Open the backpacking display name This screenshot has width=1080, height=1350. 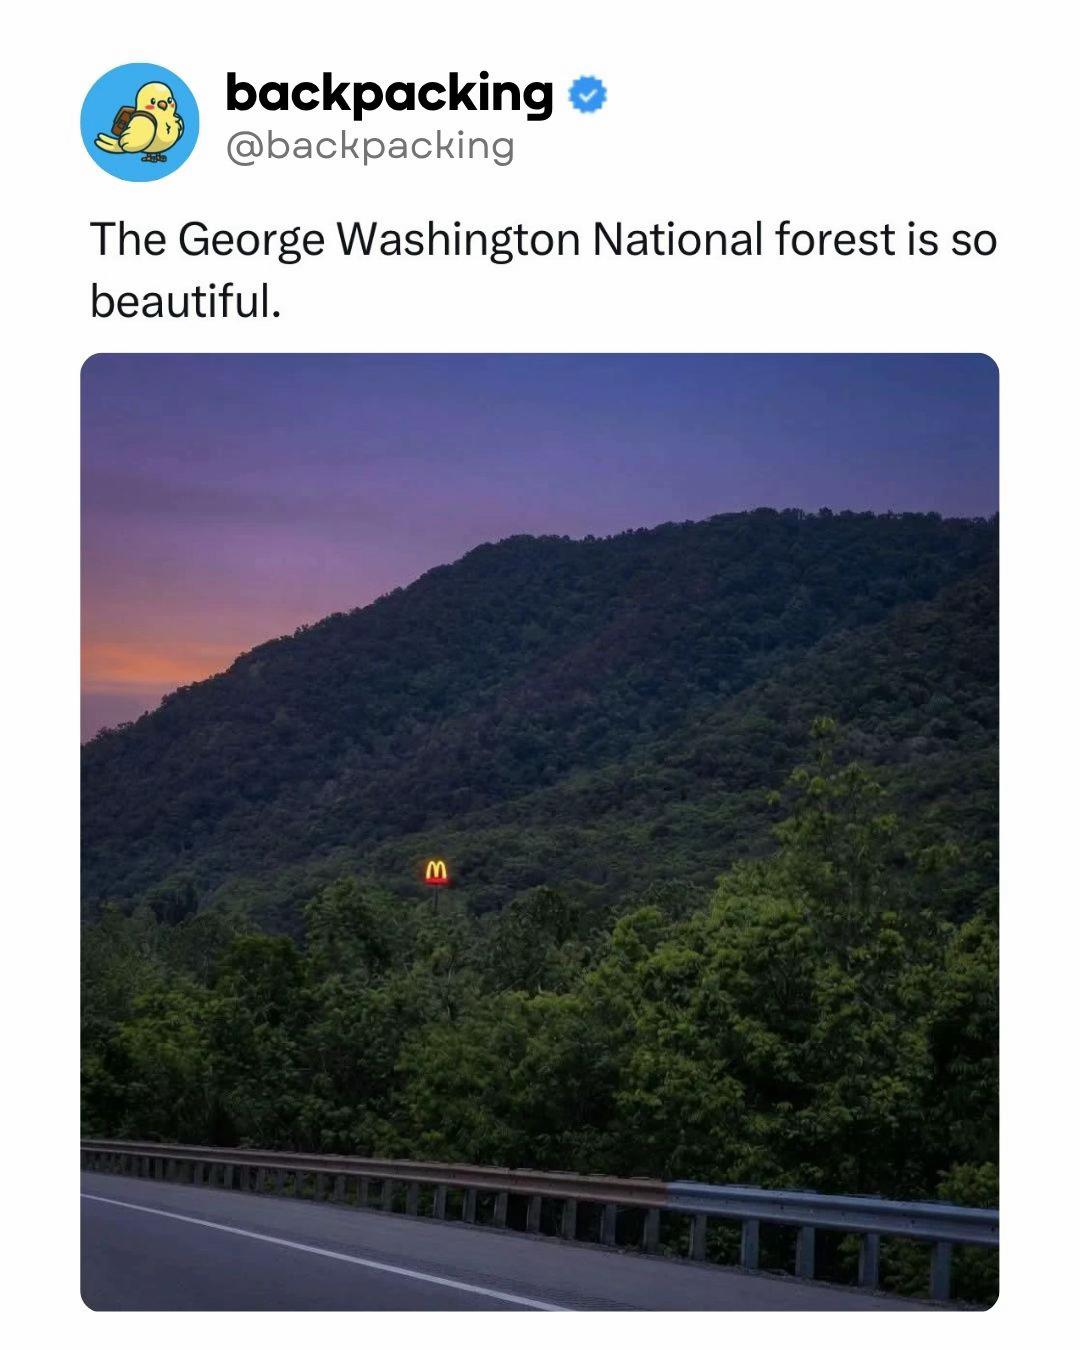click(389, 94)
